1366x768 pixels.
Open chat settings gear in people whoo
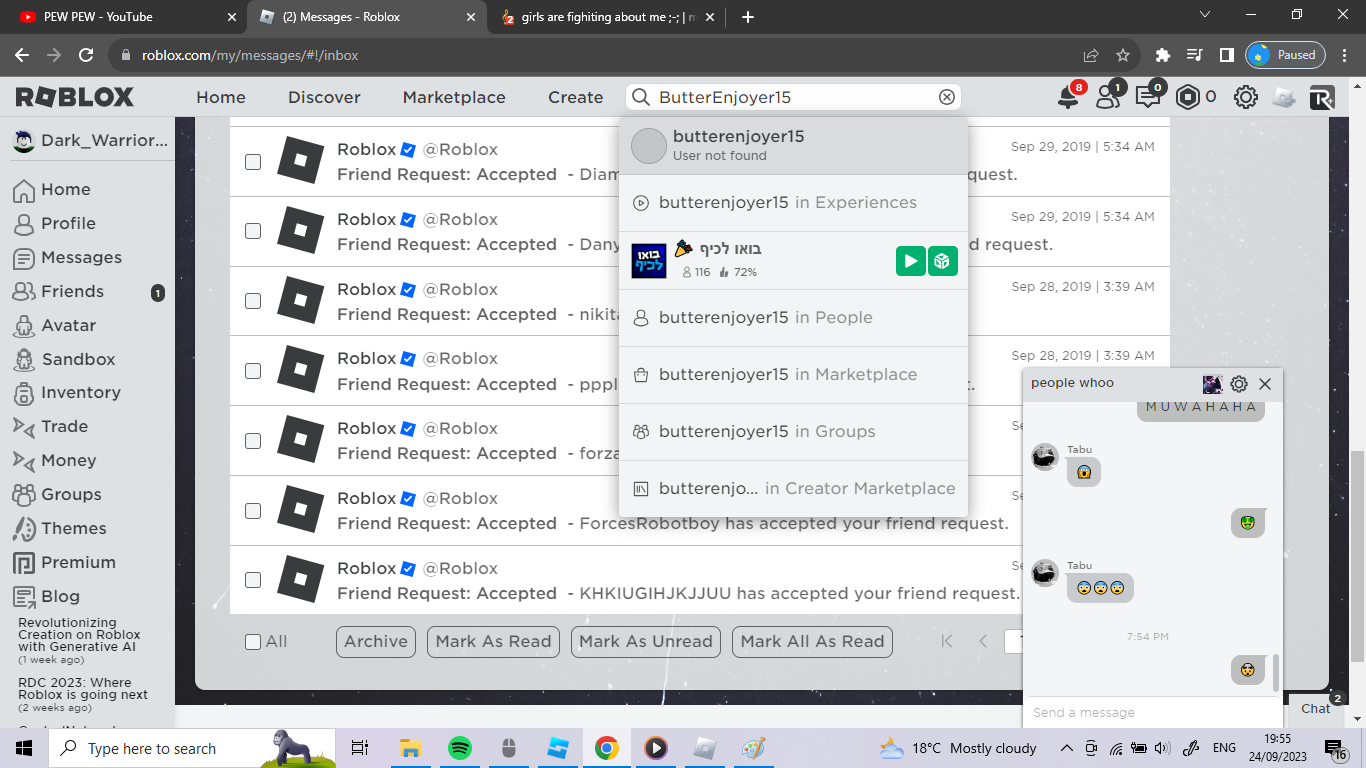(1239, 383)
